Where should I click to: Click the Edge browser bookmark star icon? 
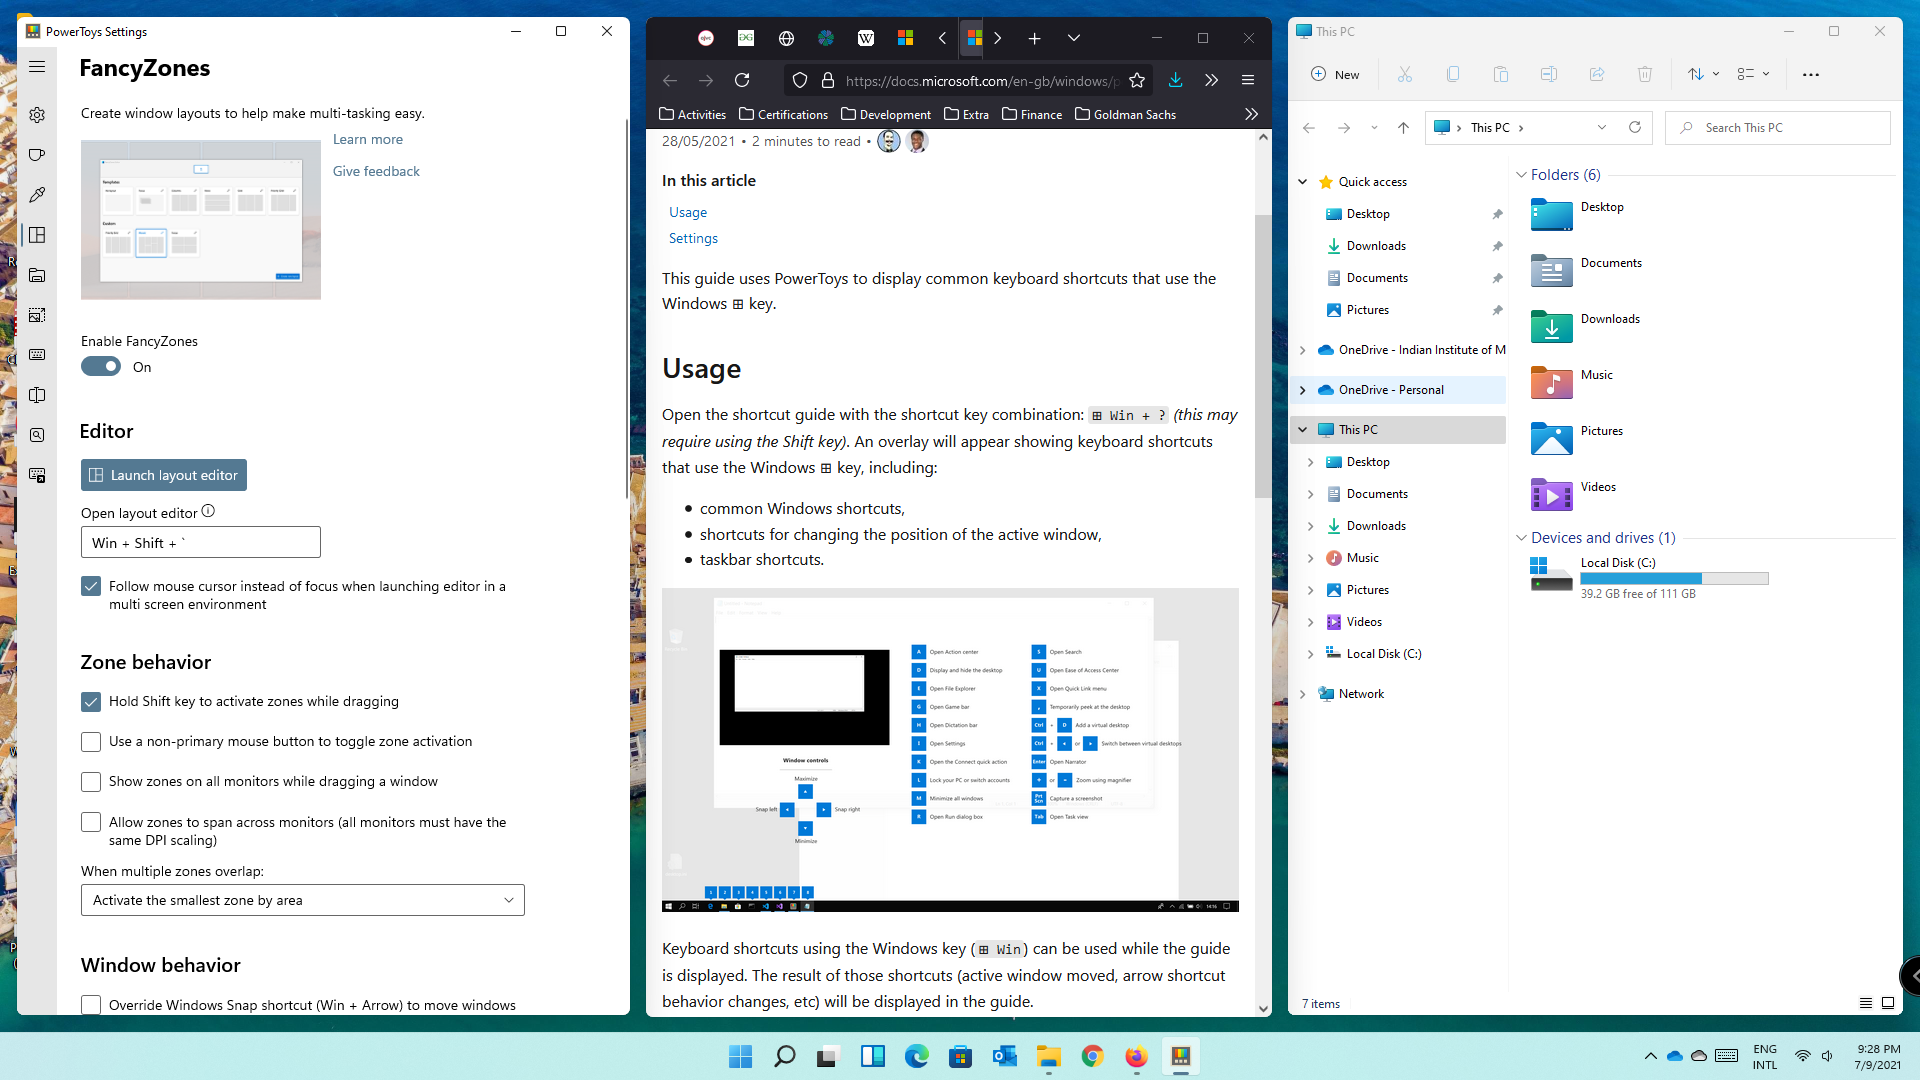point(1135,80)
